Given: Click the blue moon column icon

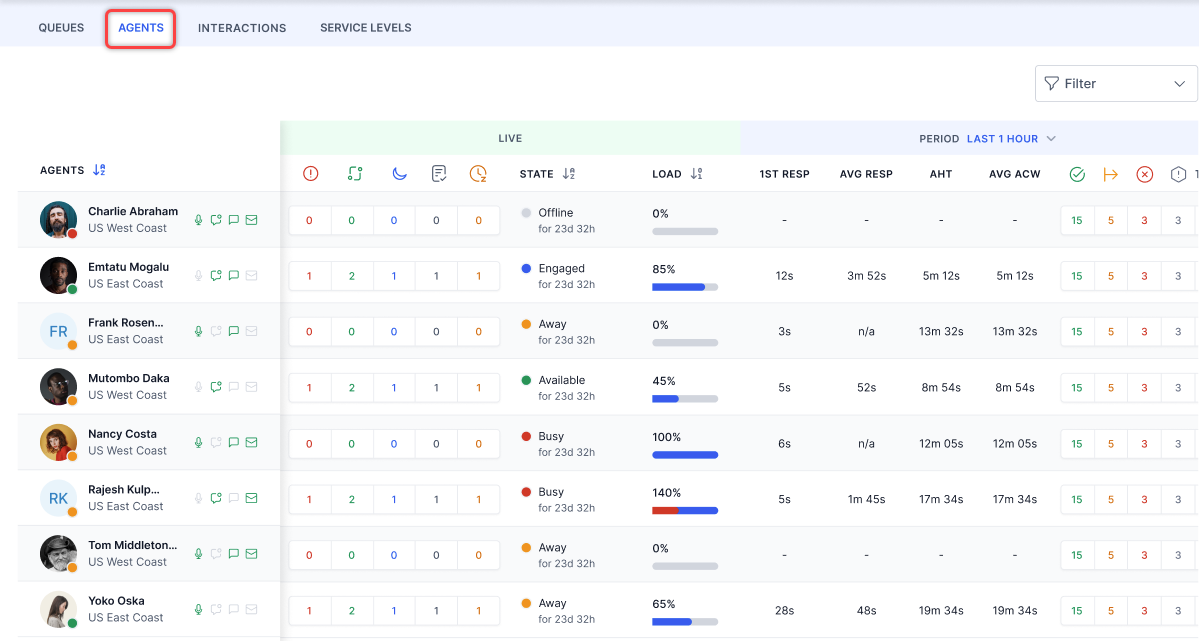Looking at the screenshot, I should 399,174.
